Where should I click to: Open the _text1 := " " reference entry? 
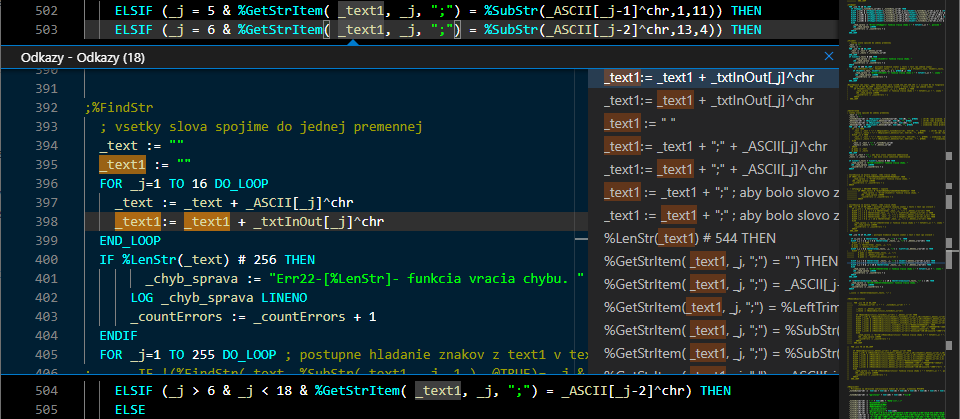click(x=640, y=123)
